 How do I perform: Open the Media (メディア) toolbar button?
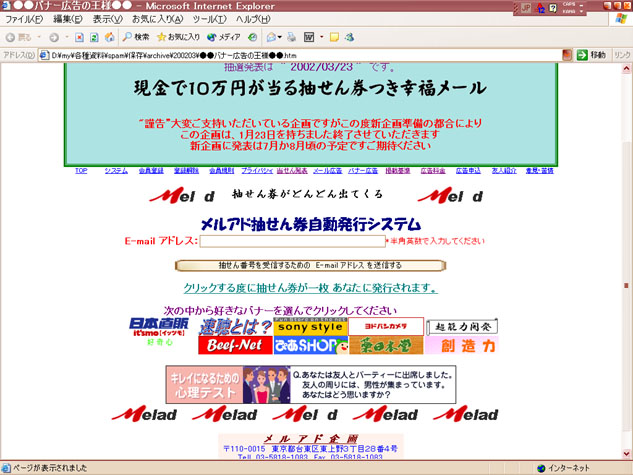(224, 37)
